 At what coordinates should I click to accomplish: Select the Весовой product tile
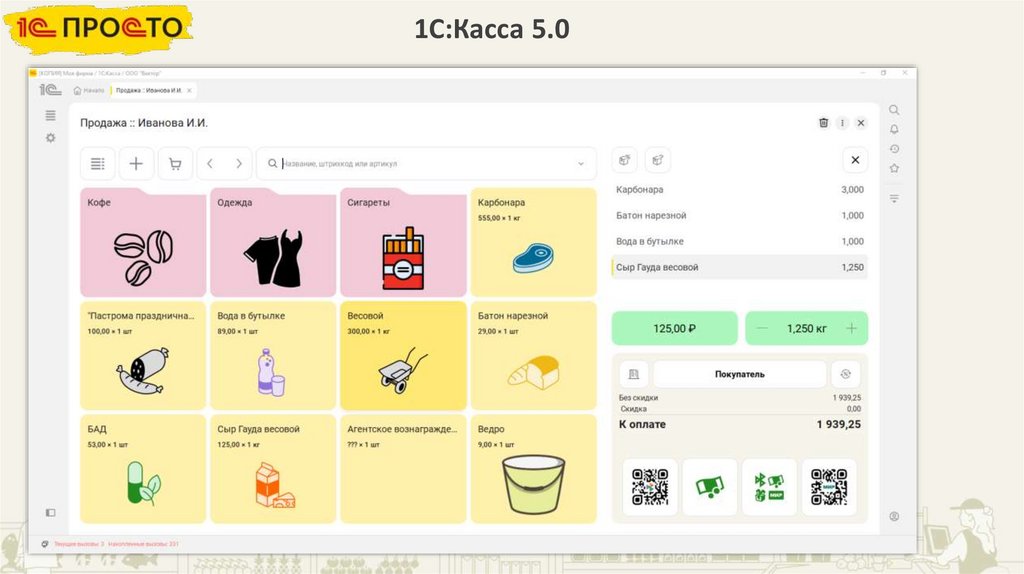coord(403,355)
